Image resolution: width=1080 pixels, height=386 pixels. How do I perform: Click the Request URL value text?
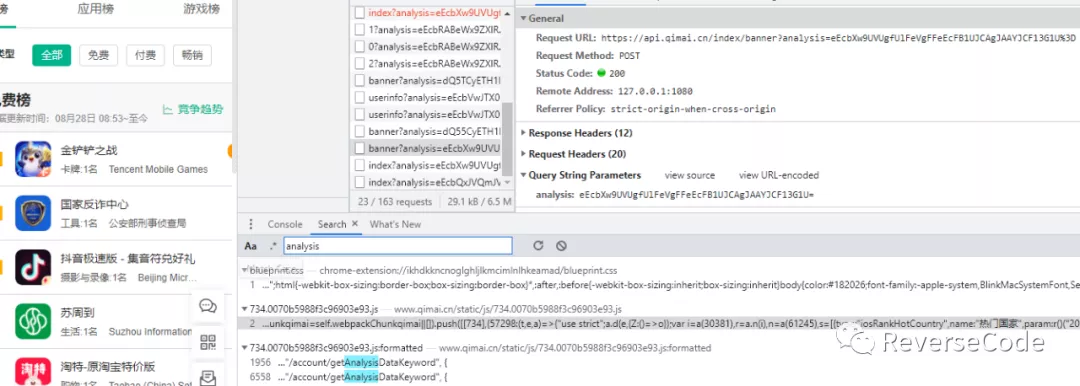click(838, 38)
